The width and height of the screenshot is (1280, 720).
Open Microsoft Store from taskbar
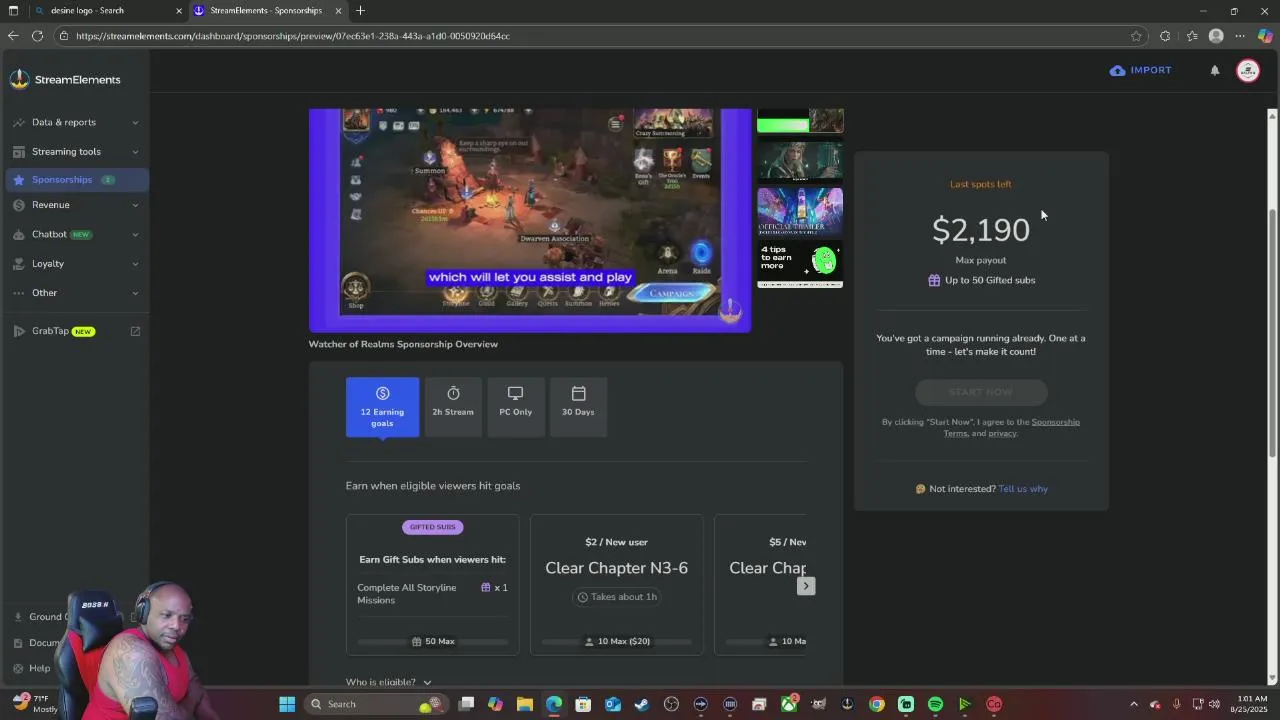(x=583, y=704)
